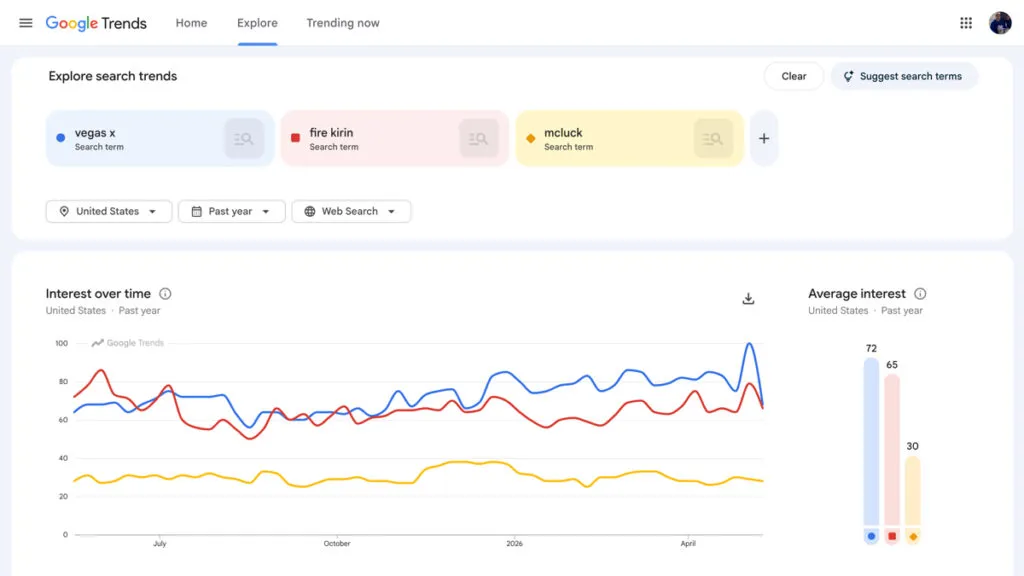The image size is (1024, 576).
Task: Click the red average bar labeled 65
Action: click(x=892, y=449)
